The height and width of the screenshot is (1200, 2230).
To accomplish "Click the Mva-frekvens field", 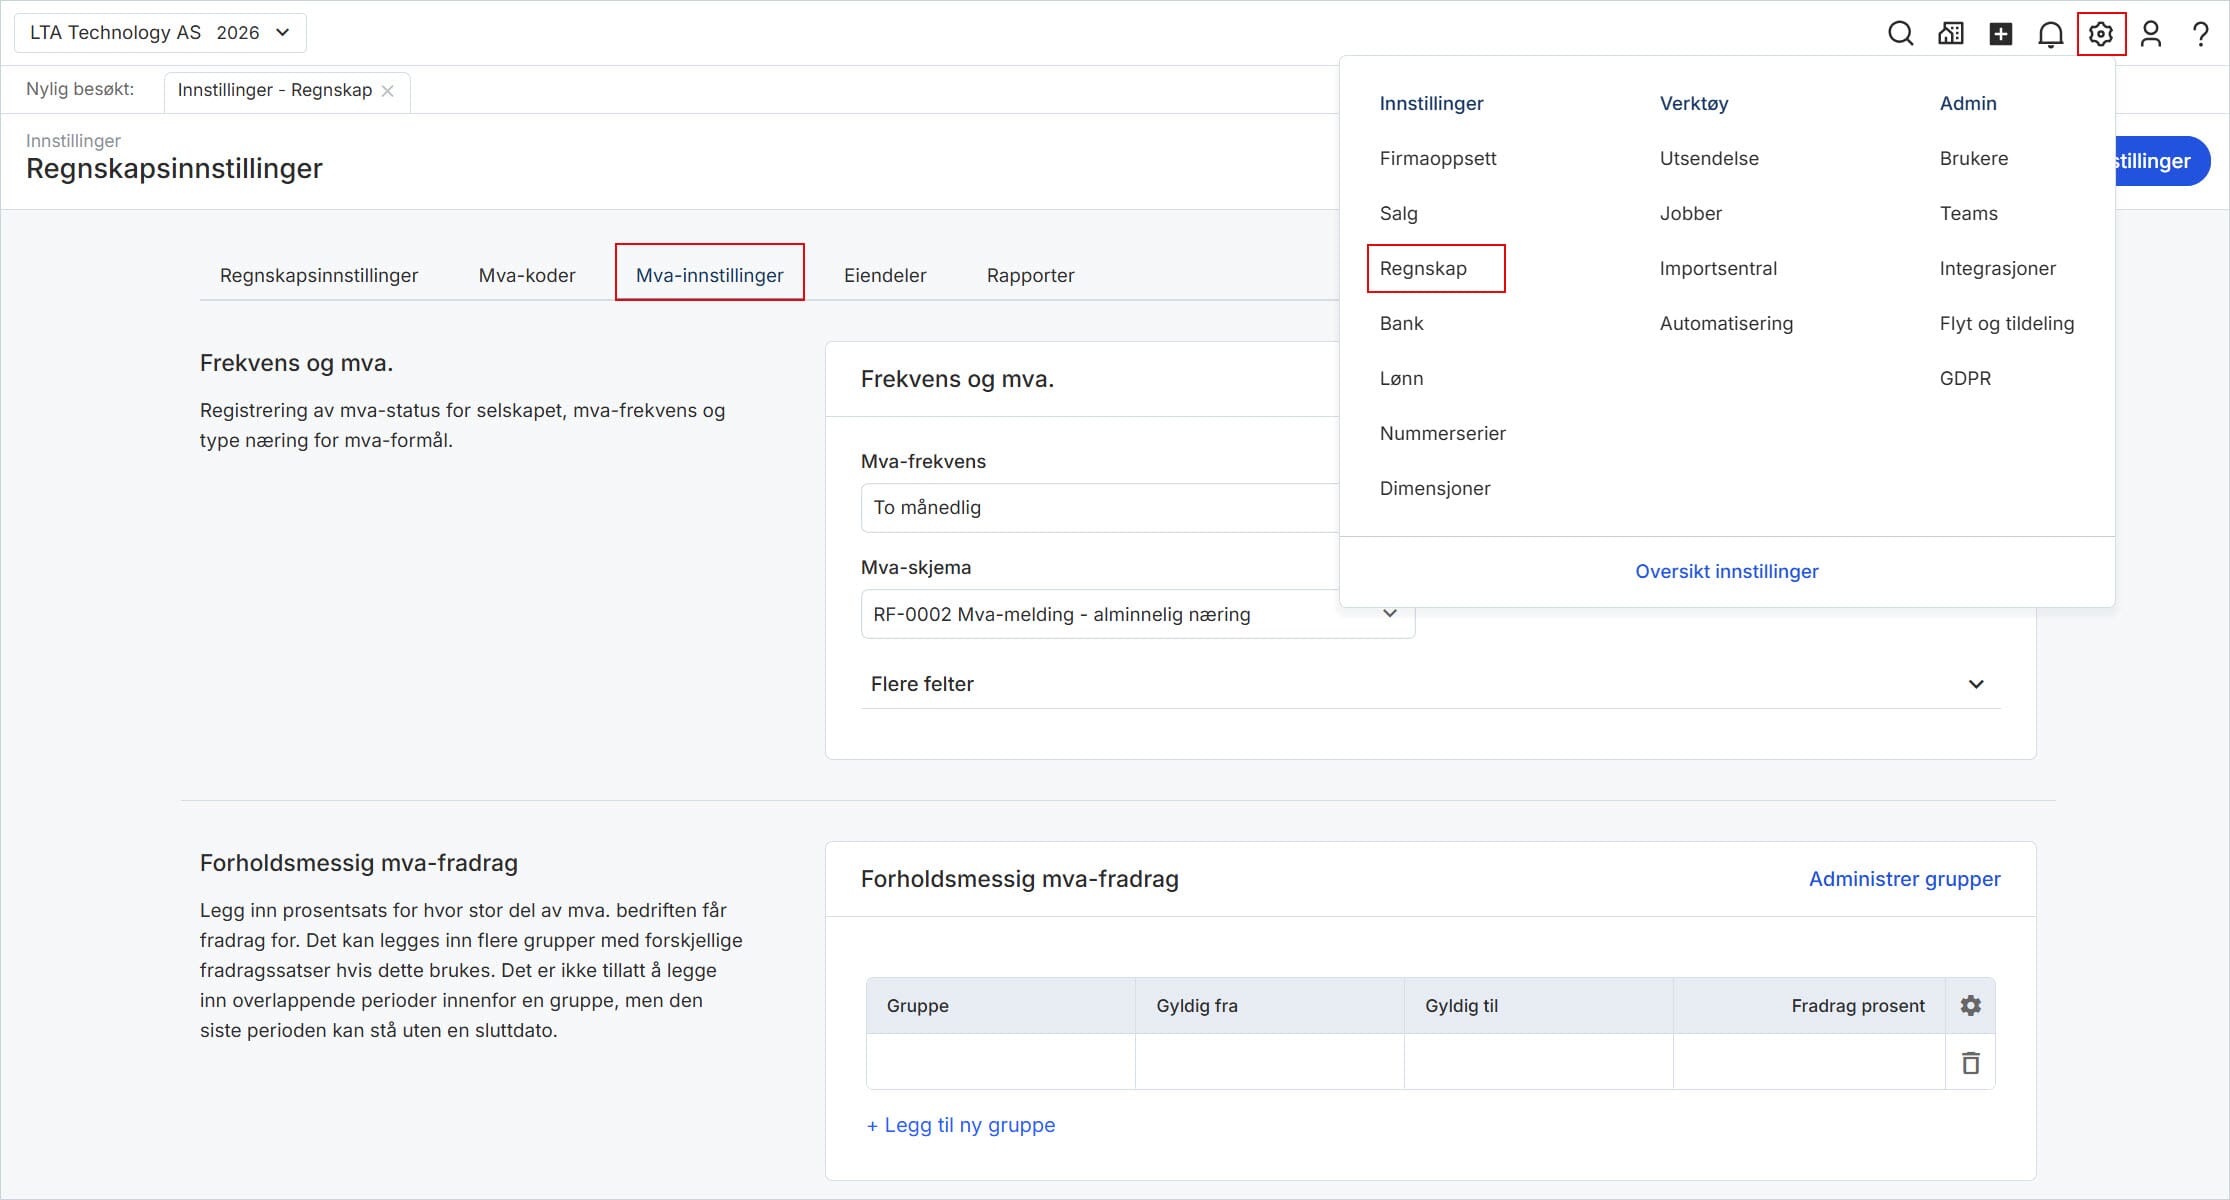I will pyautogui.click(x=1098, y=508).
